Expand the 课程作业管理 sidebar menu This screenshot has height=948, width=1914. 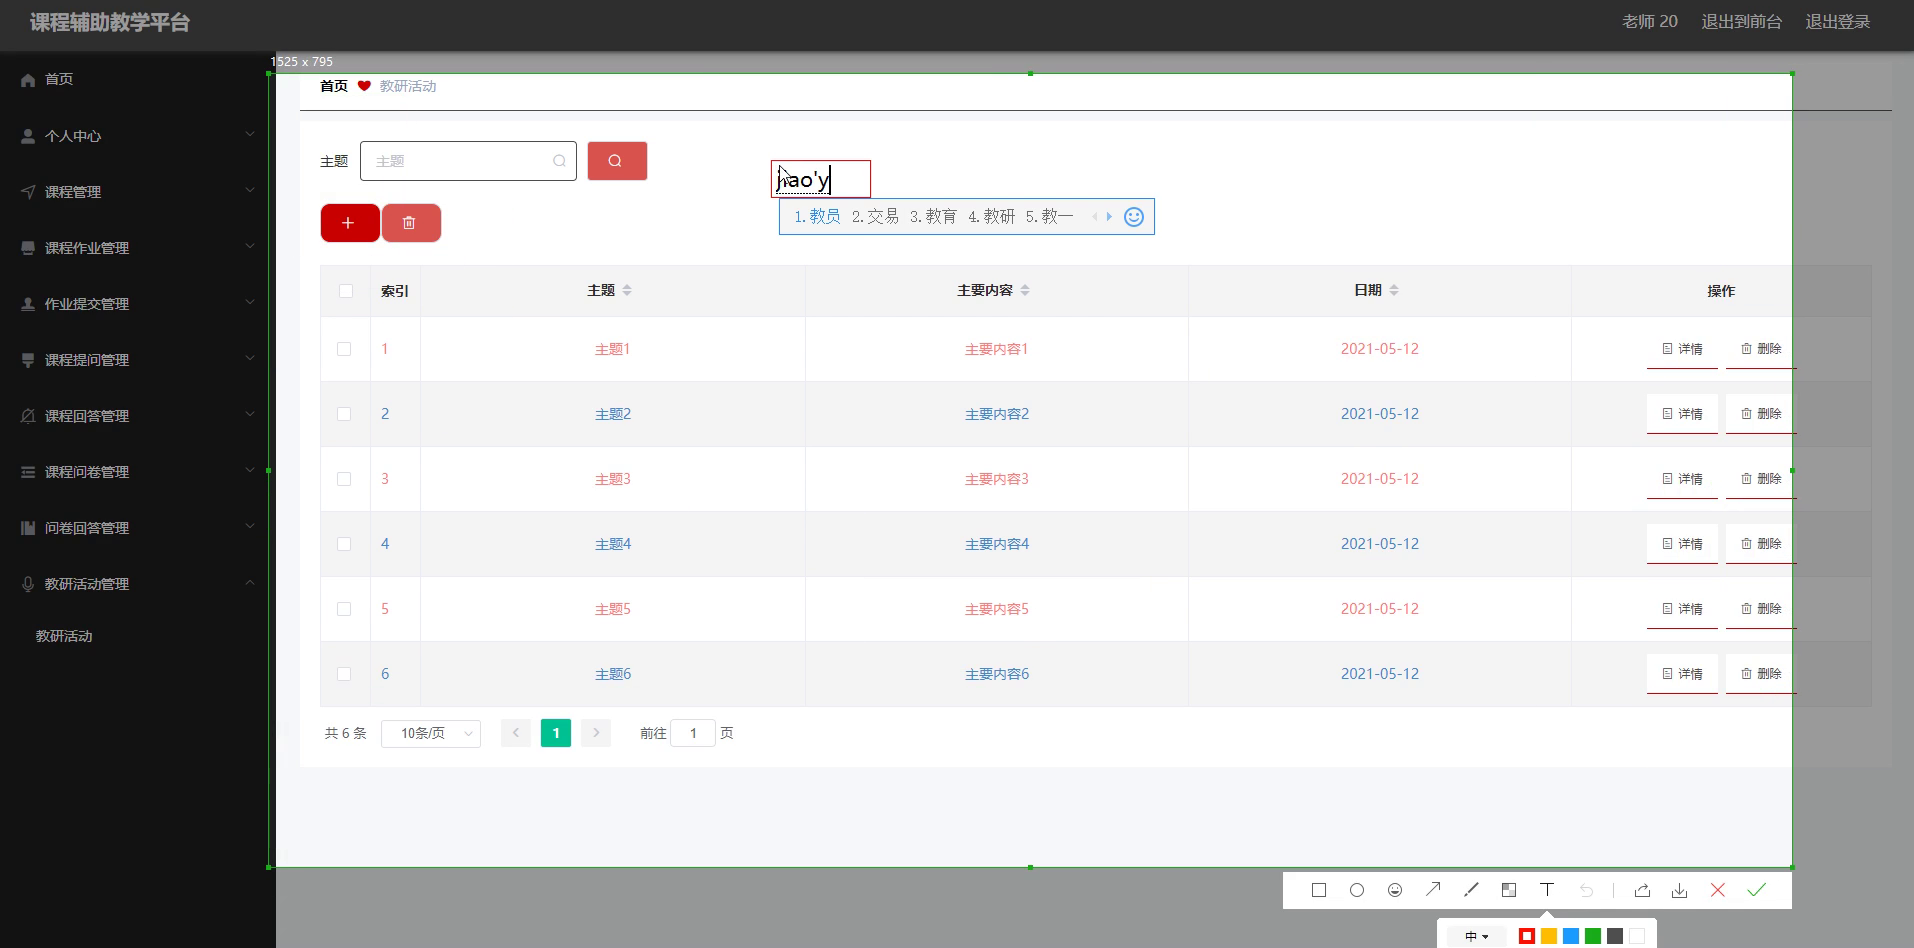coord(138,248)
